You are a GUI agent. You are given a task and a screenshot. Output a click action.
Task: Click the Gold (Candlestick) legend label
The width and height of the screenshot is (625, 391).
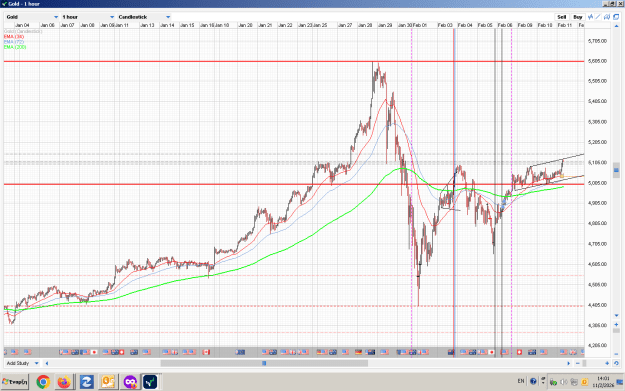tap(23, 31)
